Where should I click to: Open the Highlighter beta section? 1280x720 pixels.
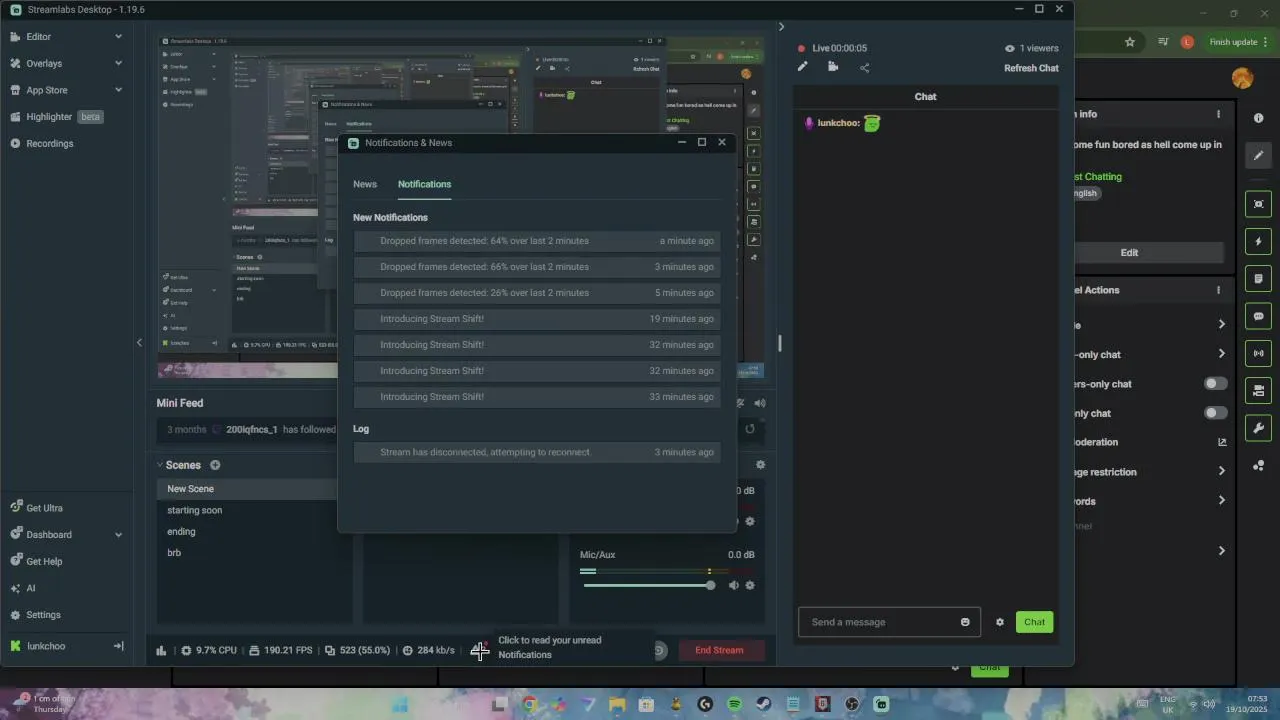[x=57, y=117]
